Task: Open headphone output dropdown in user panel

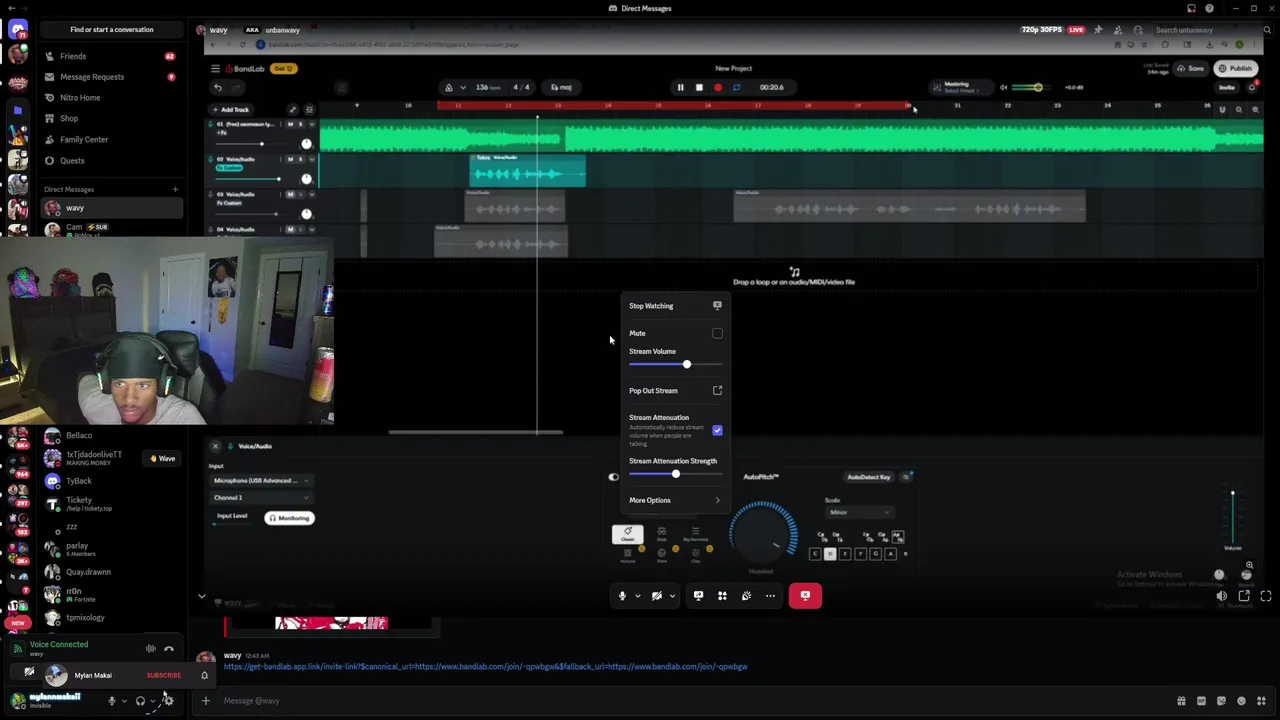Action: pyautogui.click(x=153, y=701)
